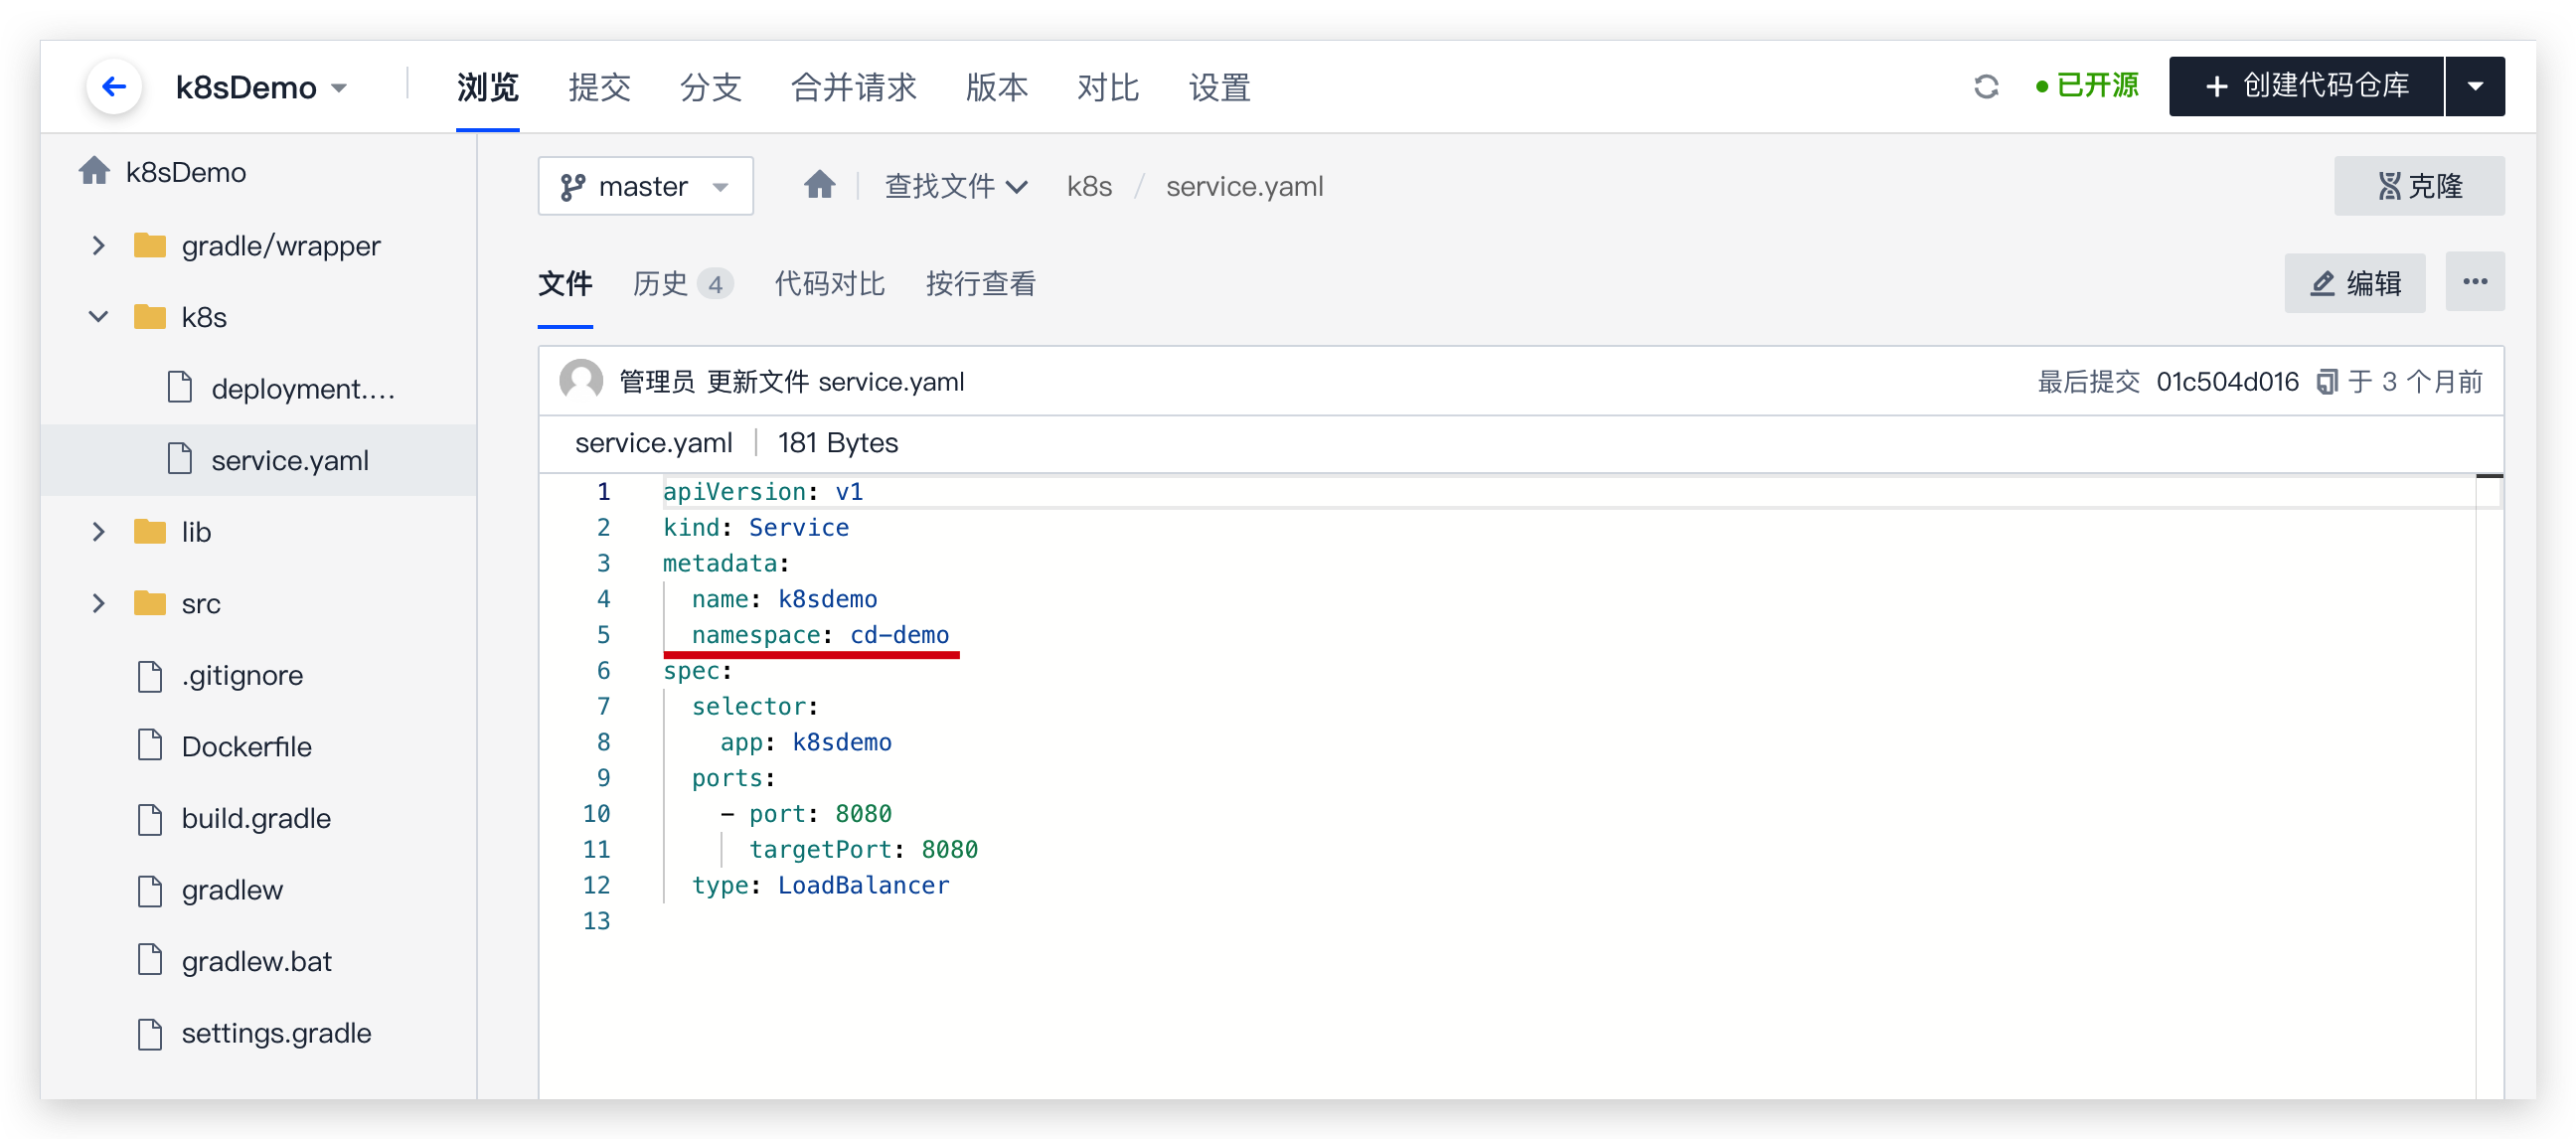Switch to the 浏览 tab
The image size is (2576, 1139).
click(x=487, y=87)
